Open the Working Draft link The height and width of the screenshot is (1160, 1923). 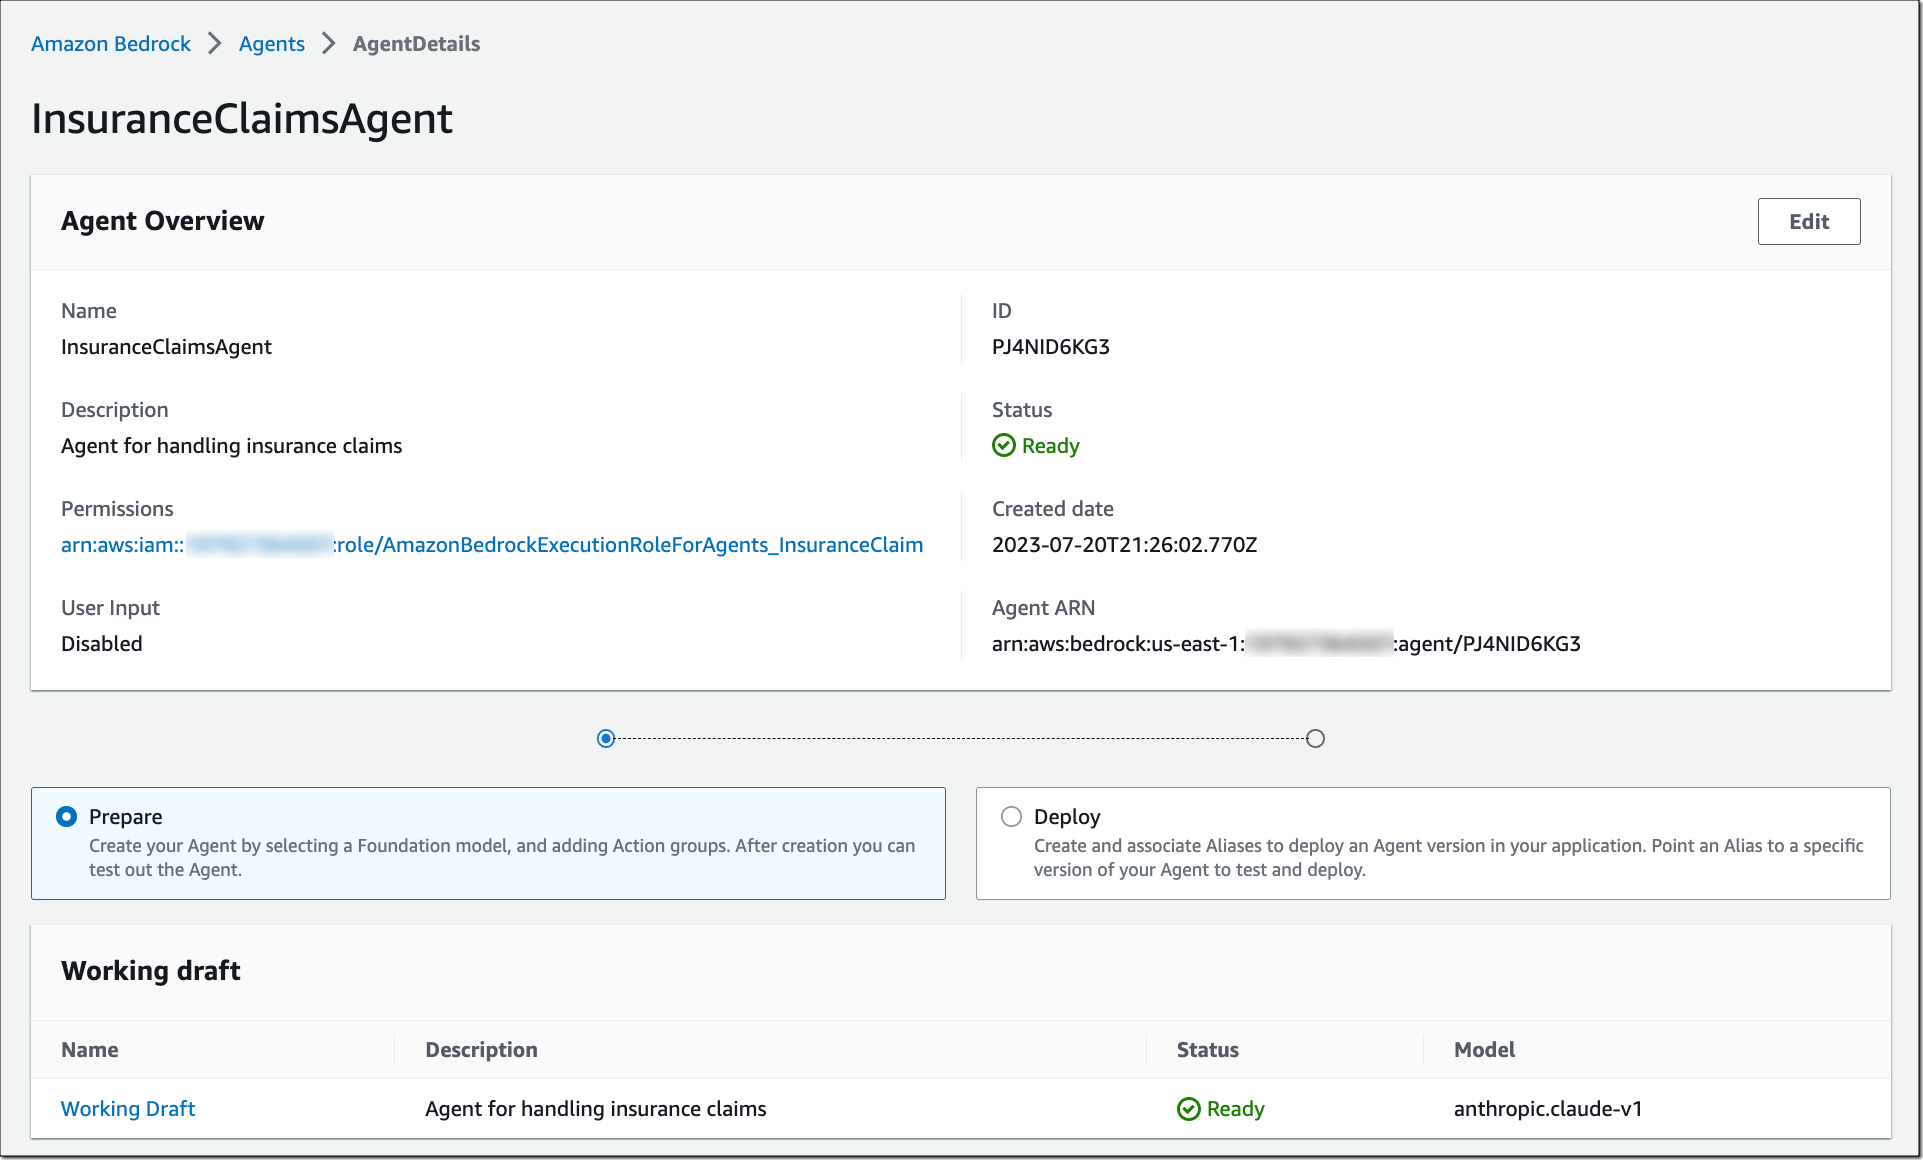pos(128,1108)
